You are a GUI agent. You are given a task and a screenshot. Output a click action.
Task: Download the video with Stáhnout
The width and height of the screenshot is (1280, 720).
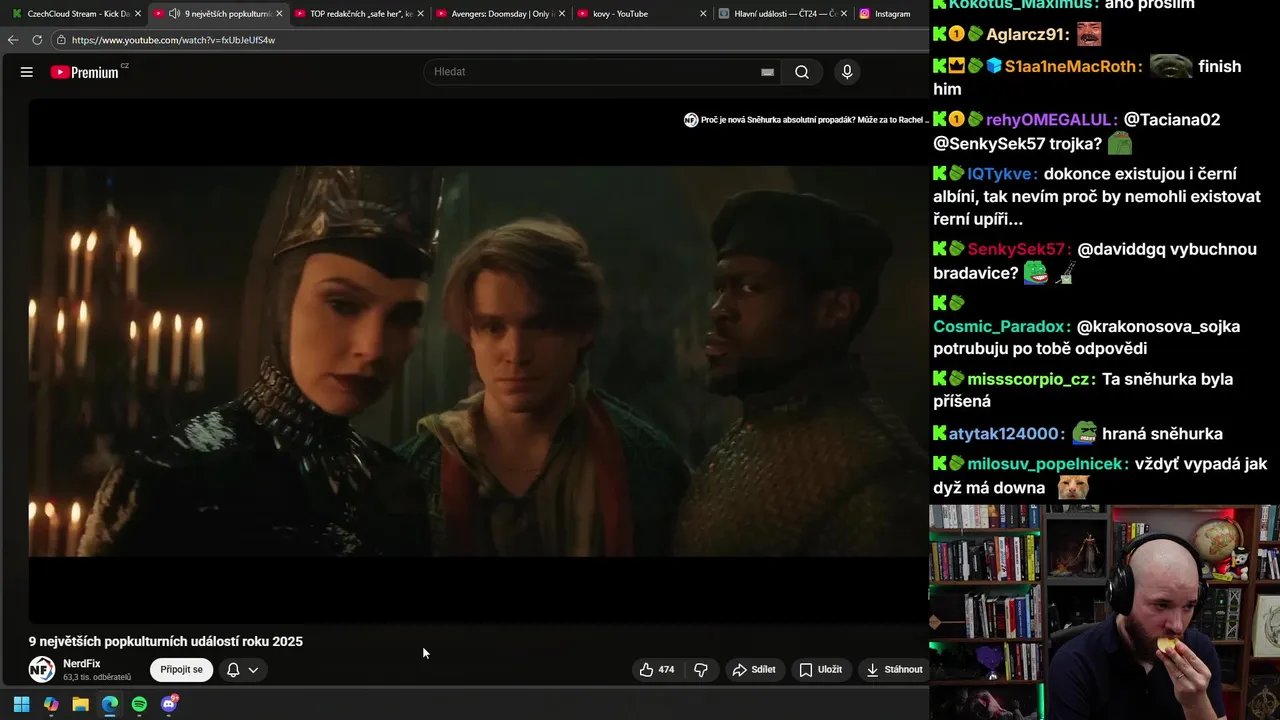pyautogui.click(x=894, y=670)
